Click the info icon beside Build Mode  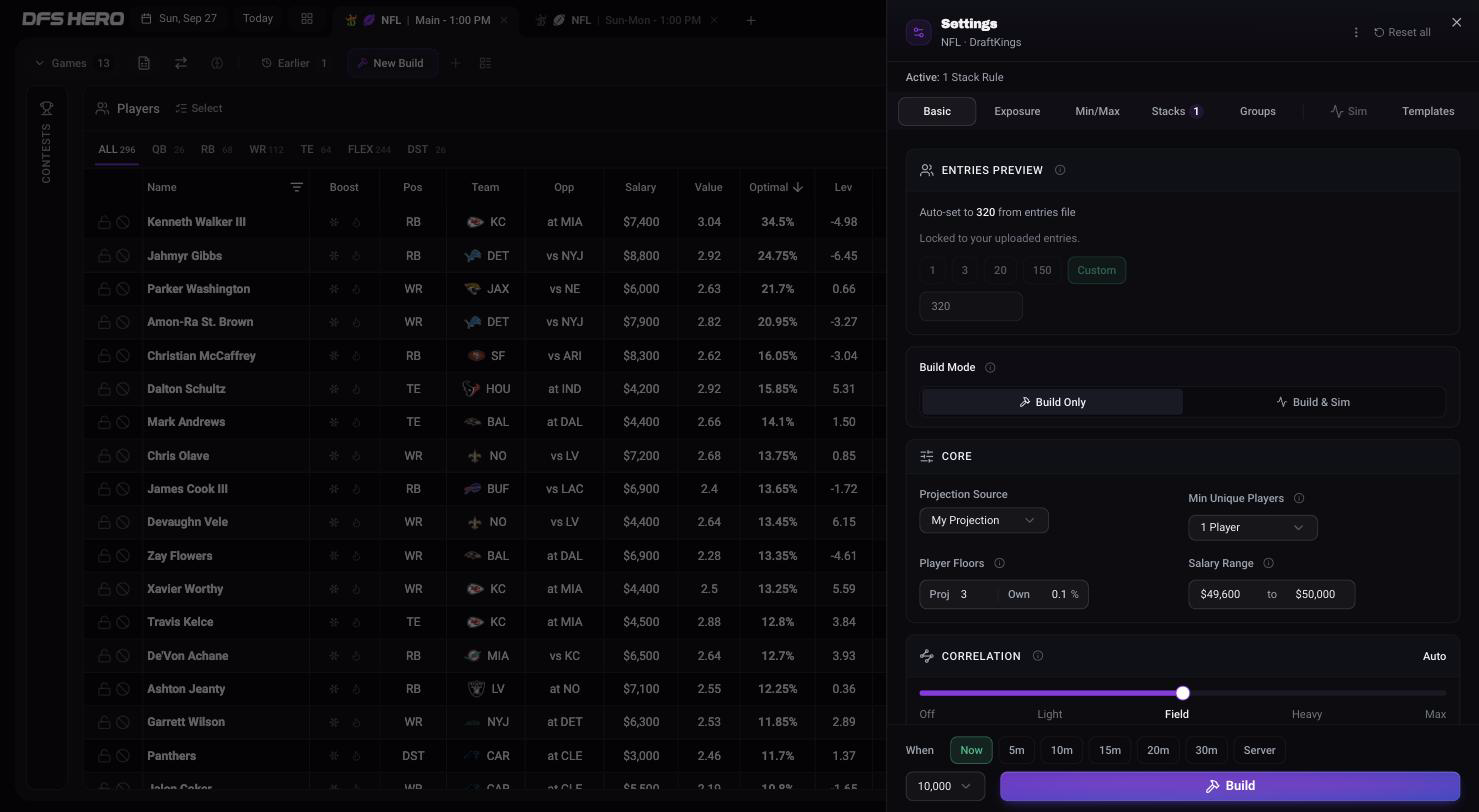click(990, 367)
